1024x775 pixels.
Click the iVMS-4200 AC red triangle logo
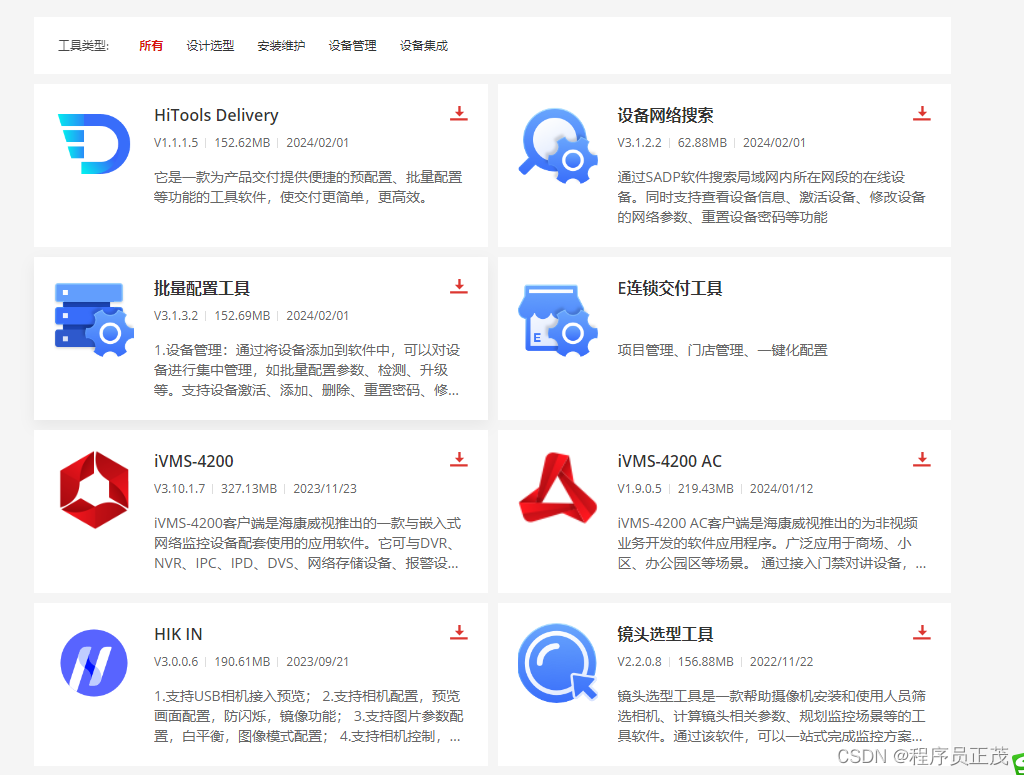558,488
